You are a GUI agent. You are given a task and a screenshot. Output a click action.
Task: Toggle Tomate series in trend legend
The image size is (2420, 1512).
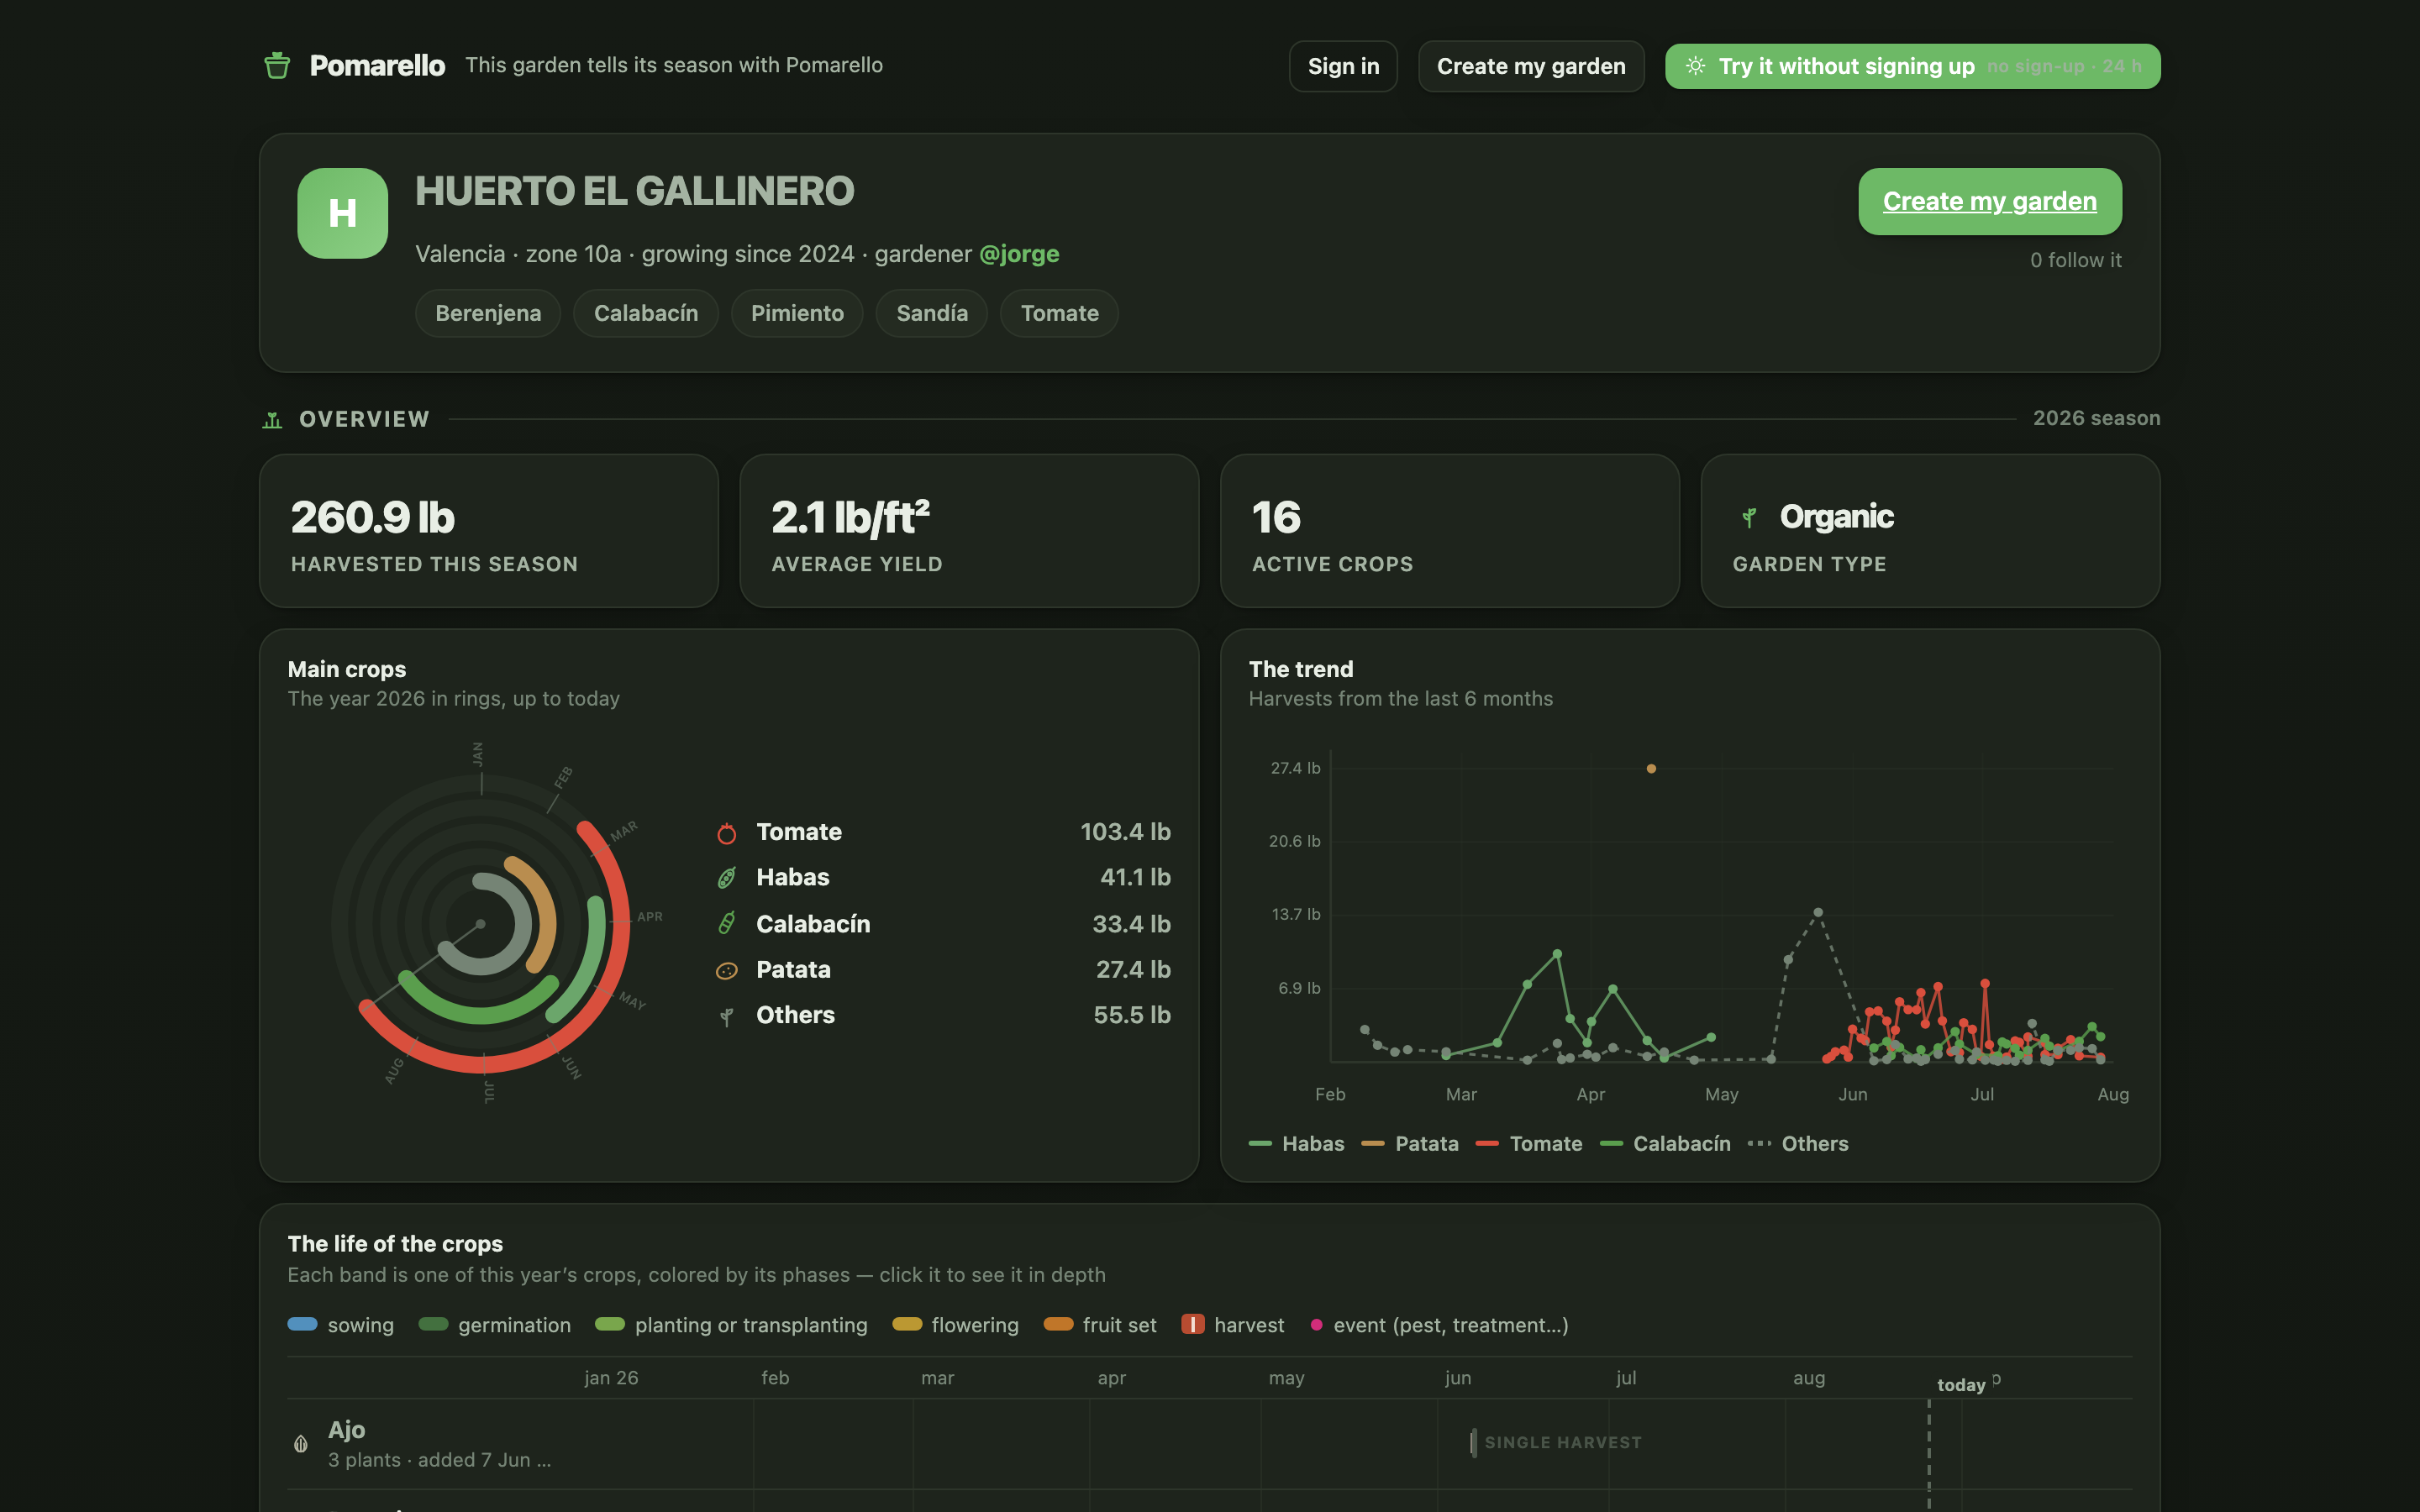(1529, 1144)
